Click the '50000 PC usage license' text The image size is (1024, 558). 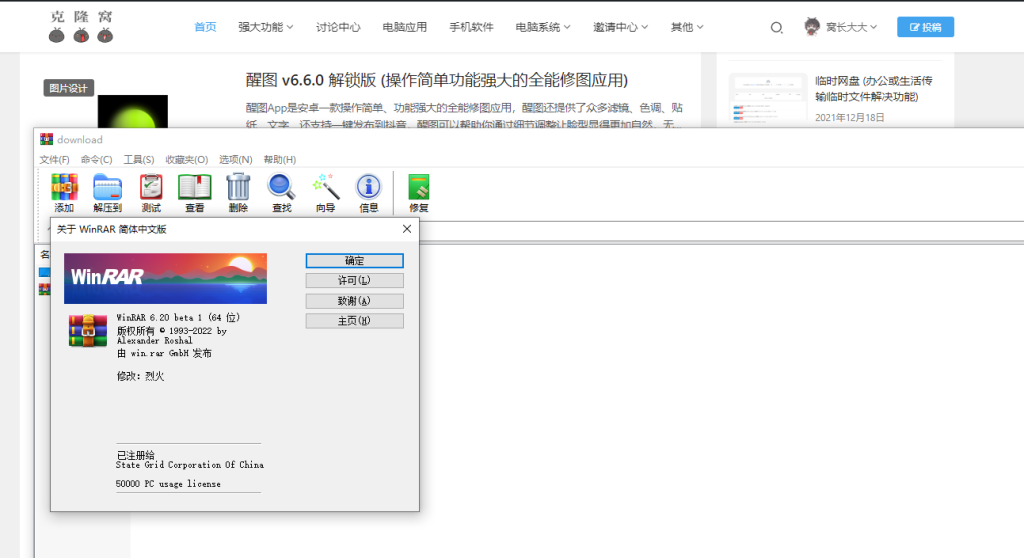coord(168,484)
